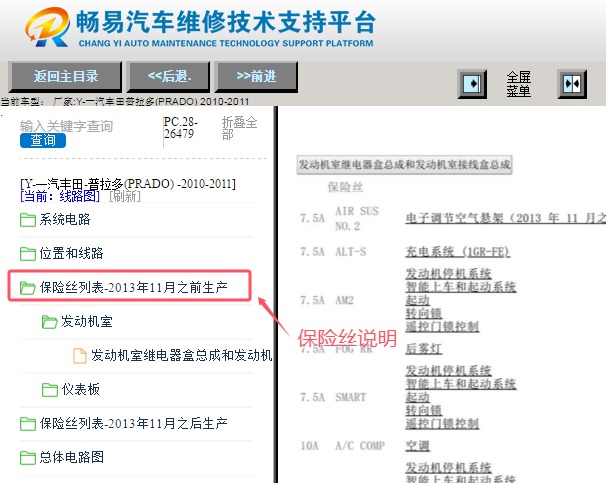Click the 当前车型 status line

[x=125, y=101]
